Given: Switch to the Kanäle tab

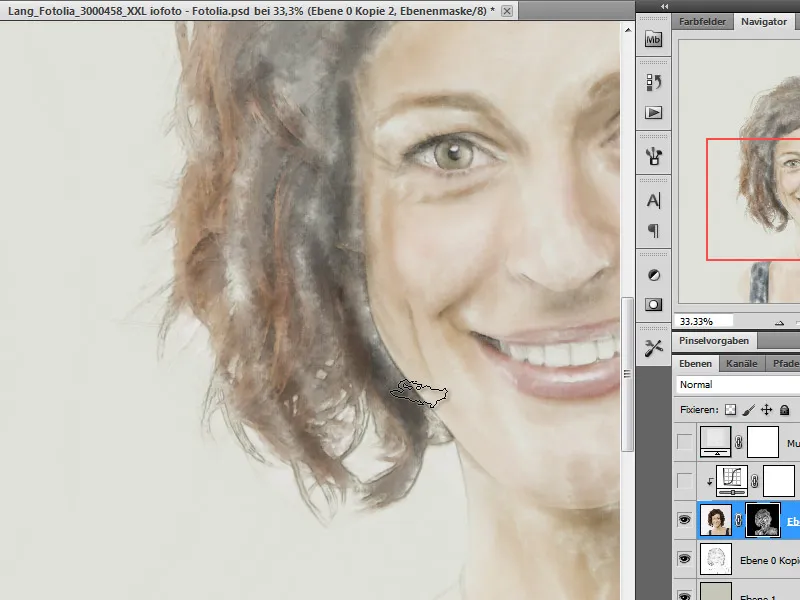Looking at the screenshot, I should [x=742, y=365].
